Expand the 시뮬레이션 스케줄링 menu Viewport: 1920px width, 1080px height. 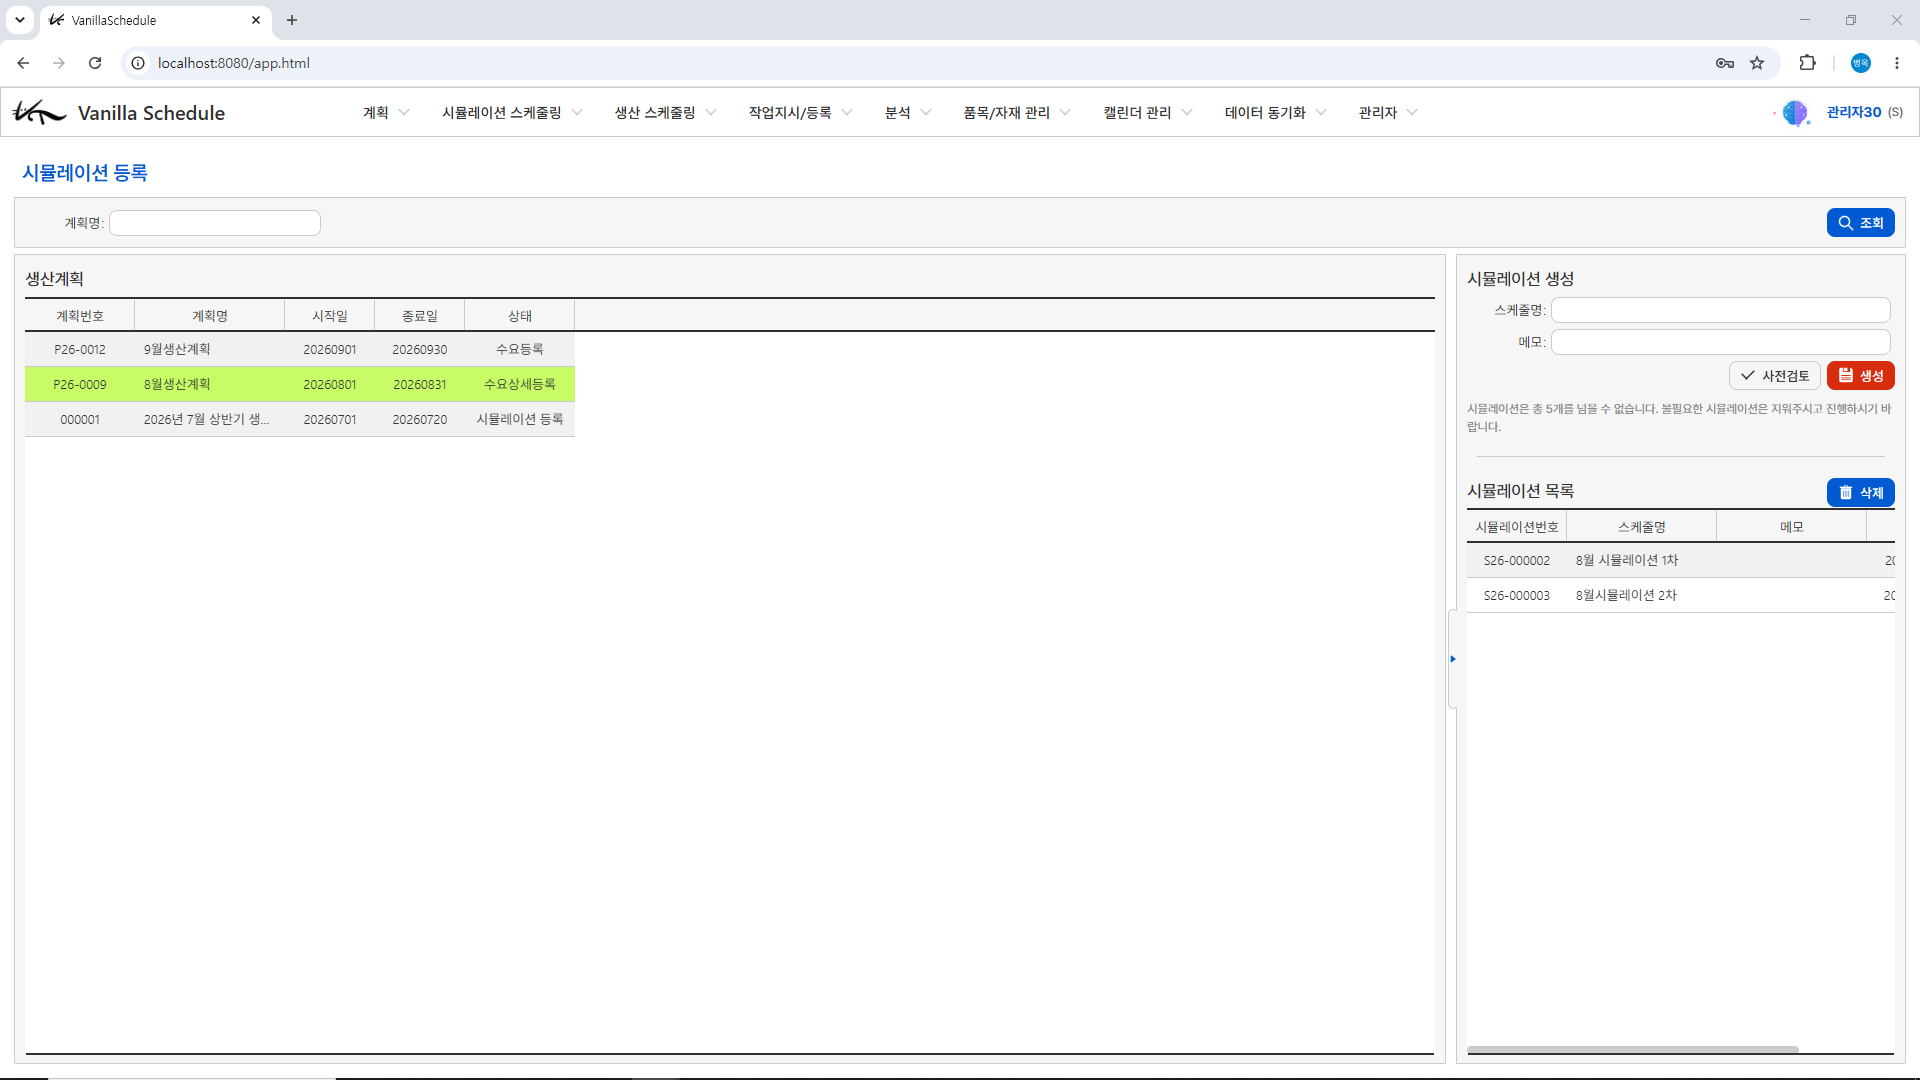(x=512, y=113)
